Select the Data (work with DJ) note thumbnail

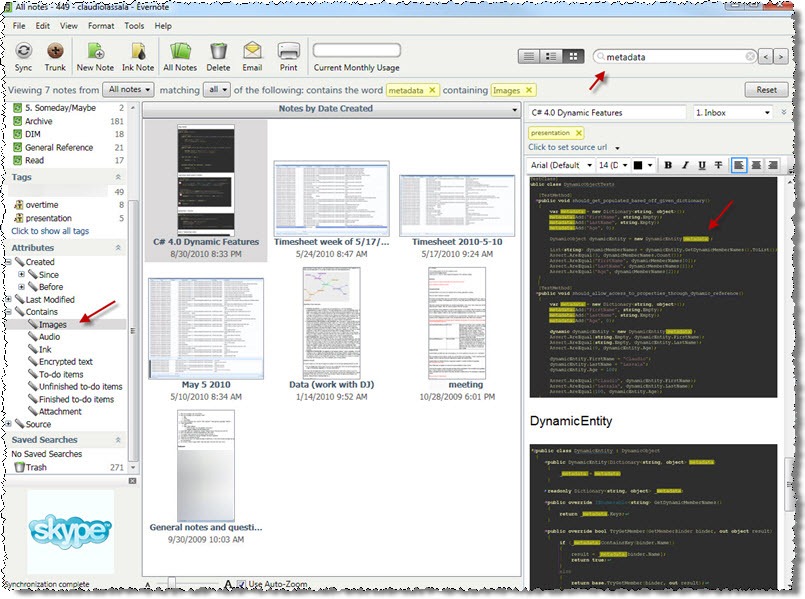(331, 323)
